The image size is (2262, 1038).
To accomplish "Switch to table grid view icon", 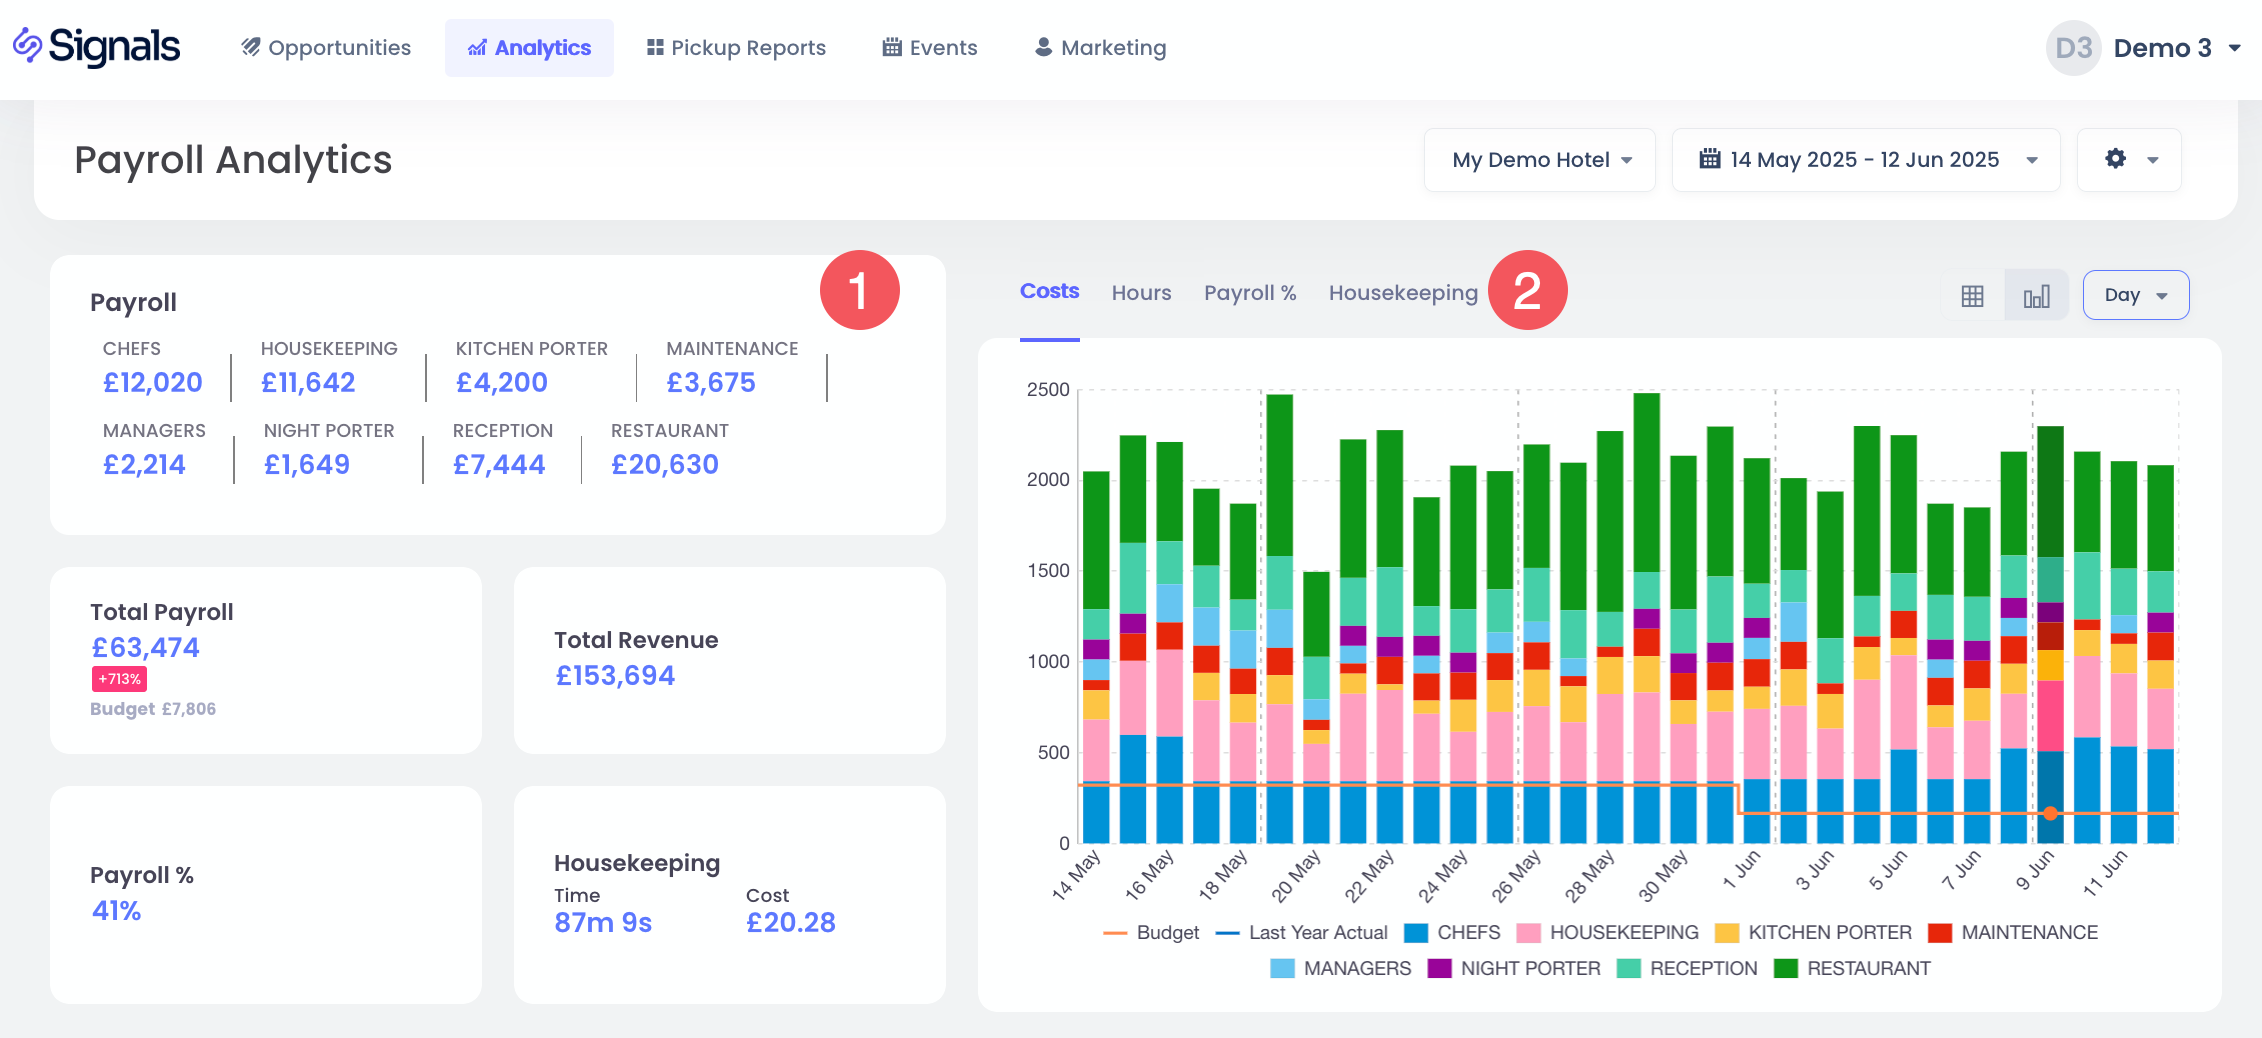I will click(1972, 296).
